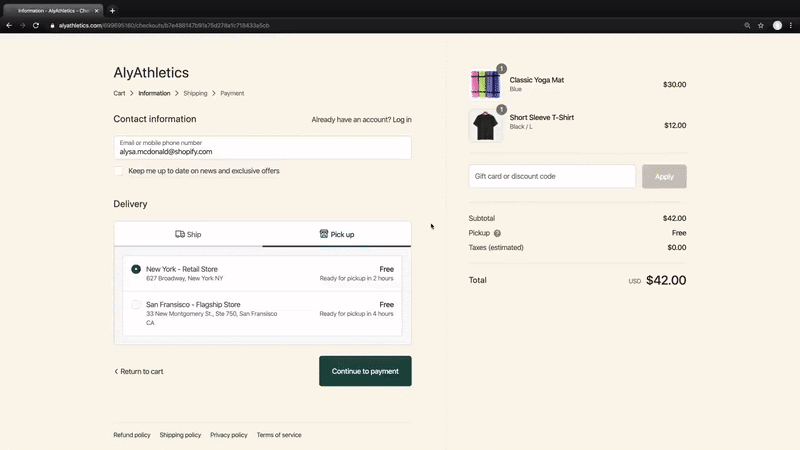800x450 pixels.
Task: Click the browser back arrow
Action: tap(9, 25)
